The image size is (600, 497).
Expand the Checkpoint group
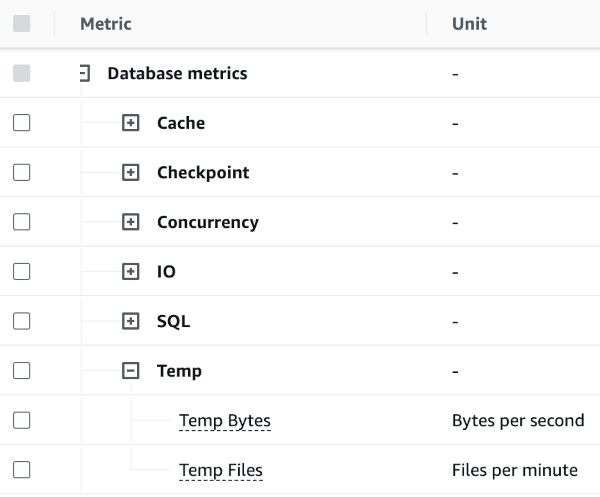click(130, 172)
